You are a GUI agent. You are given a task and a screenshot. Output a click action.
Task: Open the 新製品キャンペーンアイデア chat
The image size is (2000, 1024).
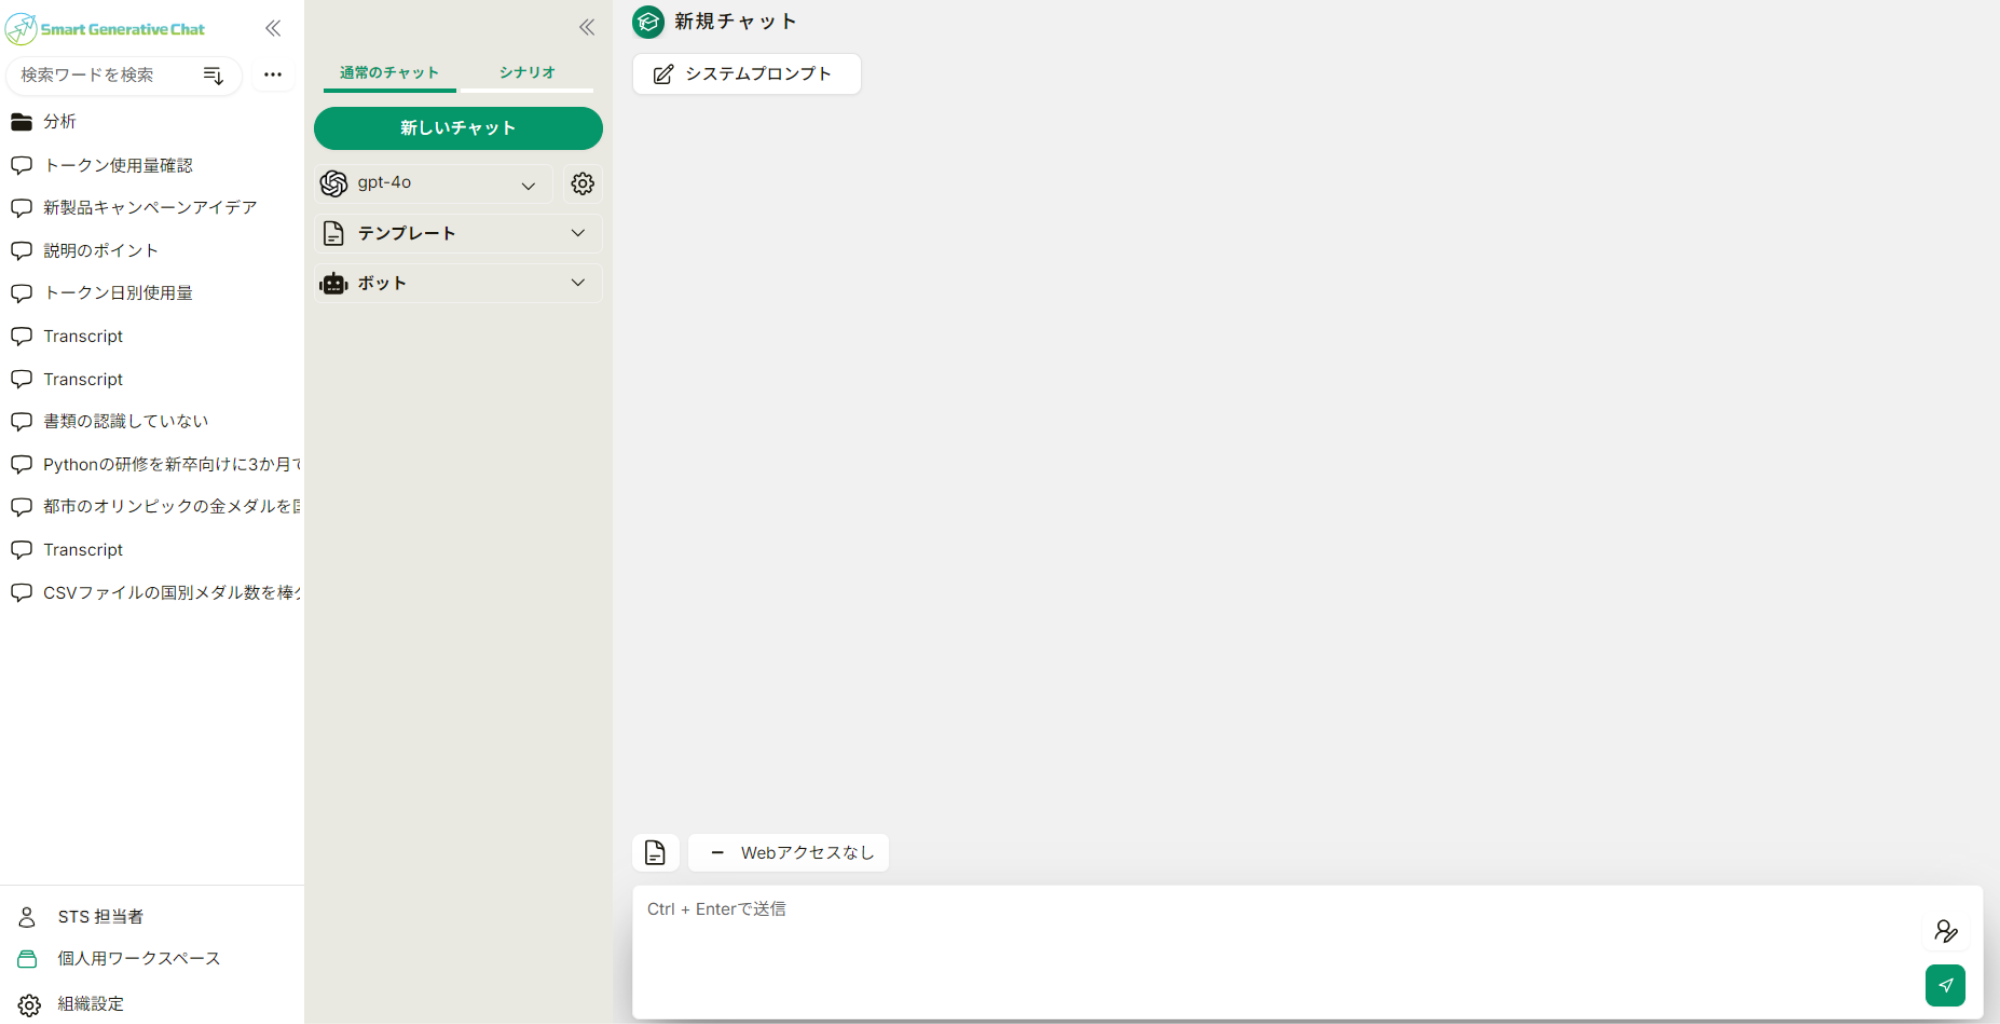(x=150, y=207)
